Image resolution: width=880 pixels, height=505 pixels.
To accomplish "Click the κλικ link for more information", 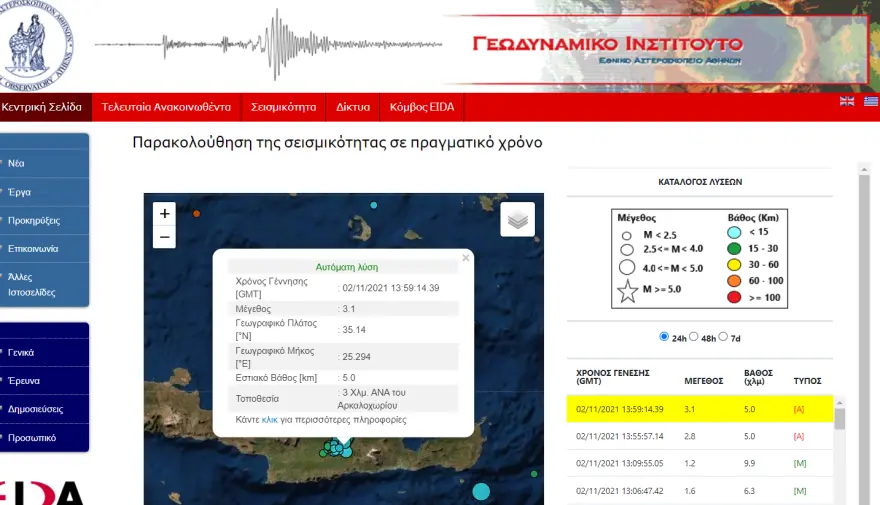I will click(269, 420).
